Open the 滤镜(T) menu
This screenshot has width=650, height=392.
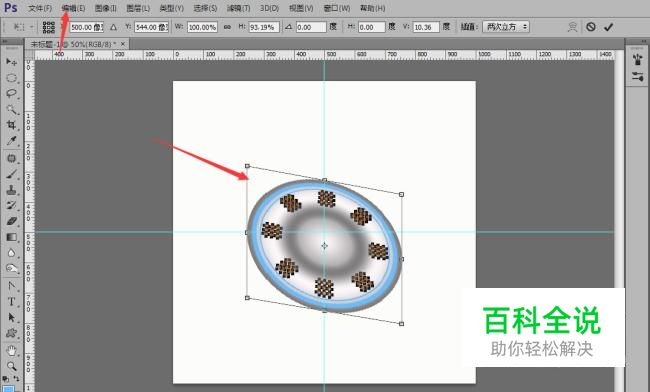238,8
